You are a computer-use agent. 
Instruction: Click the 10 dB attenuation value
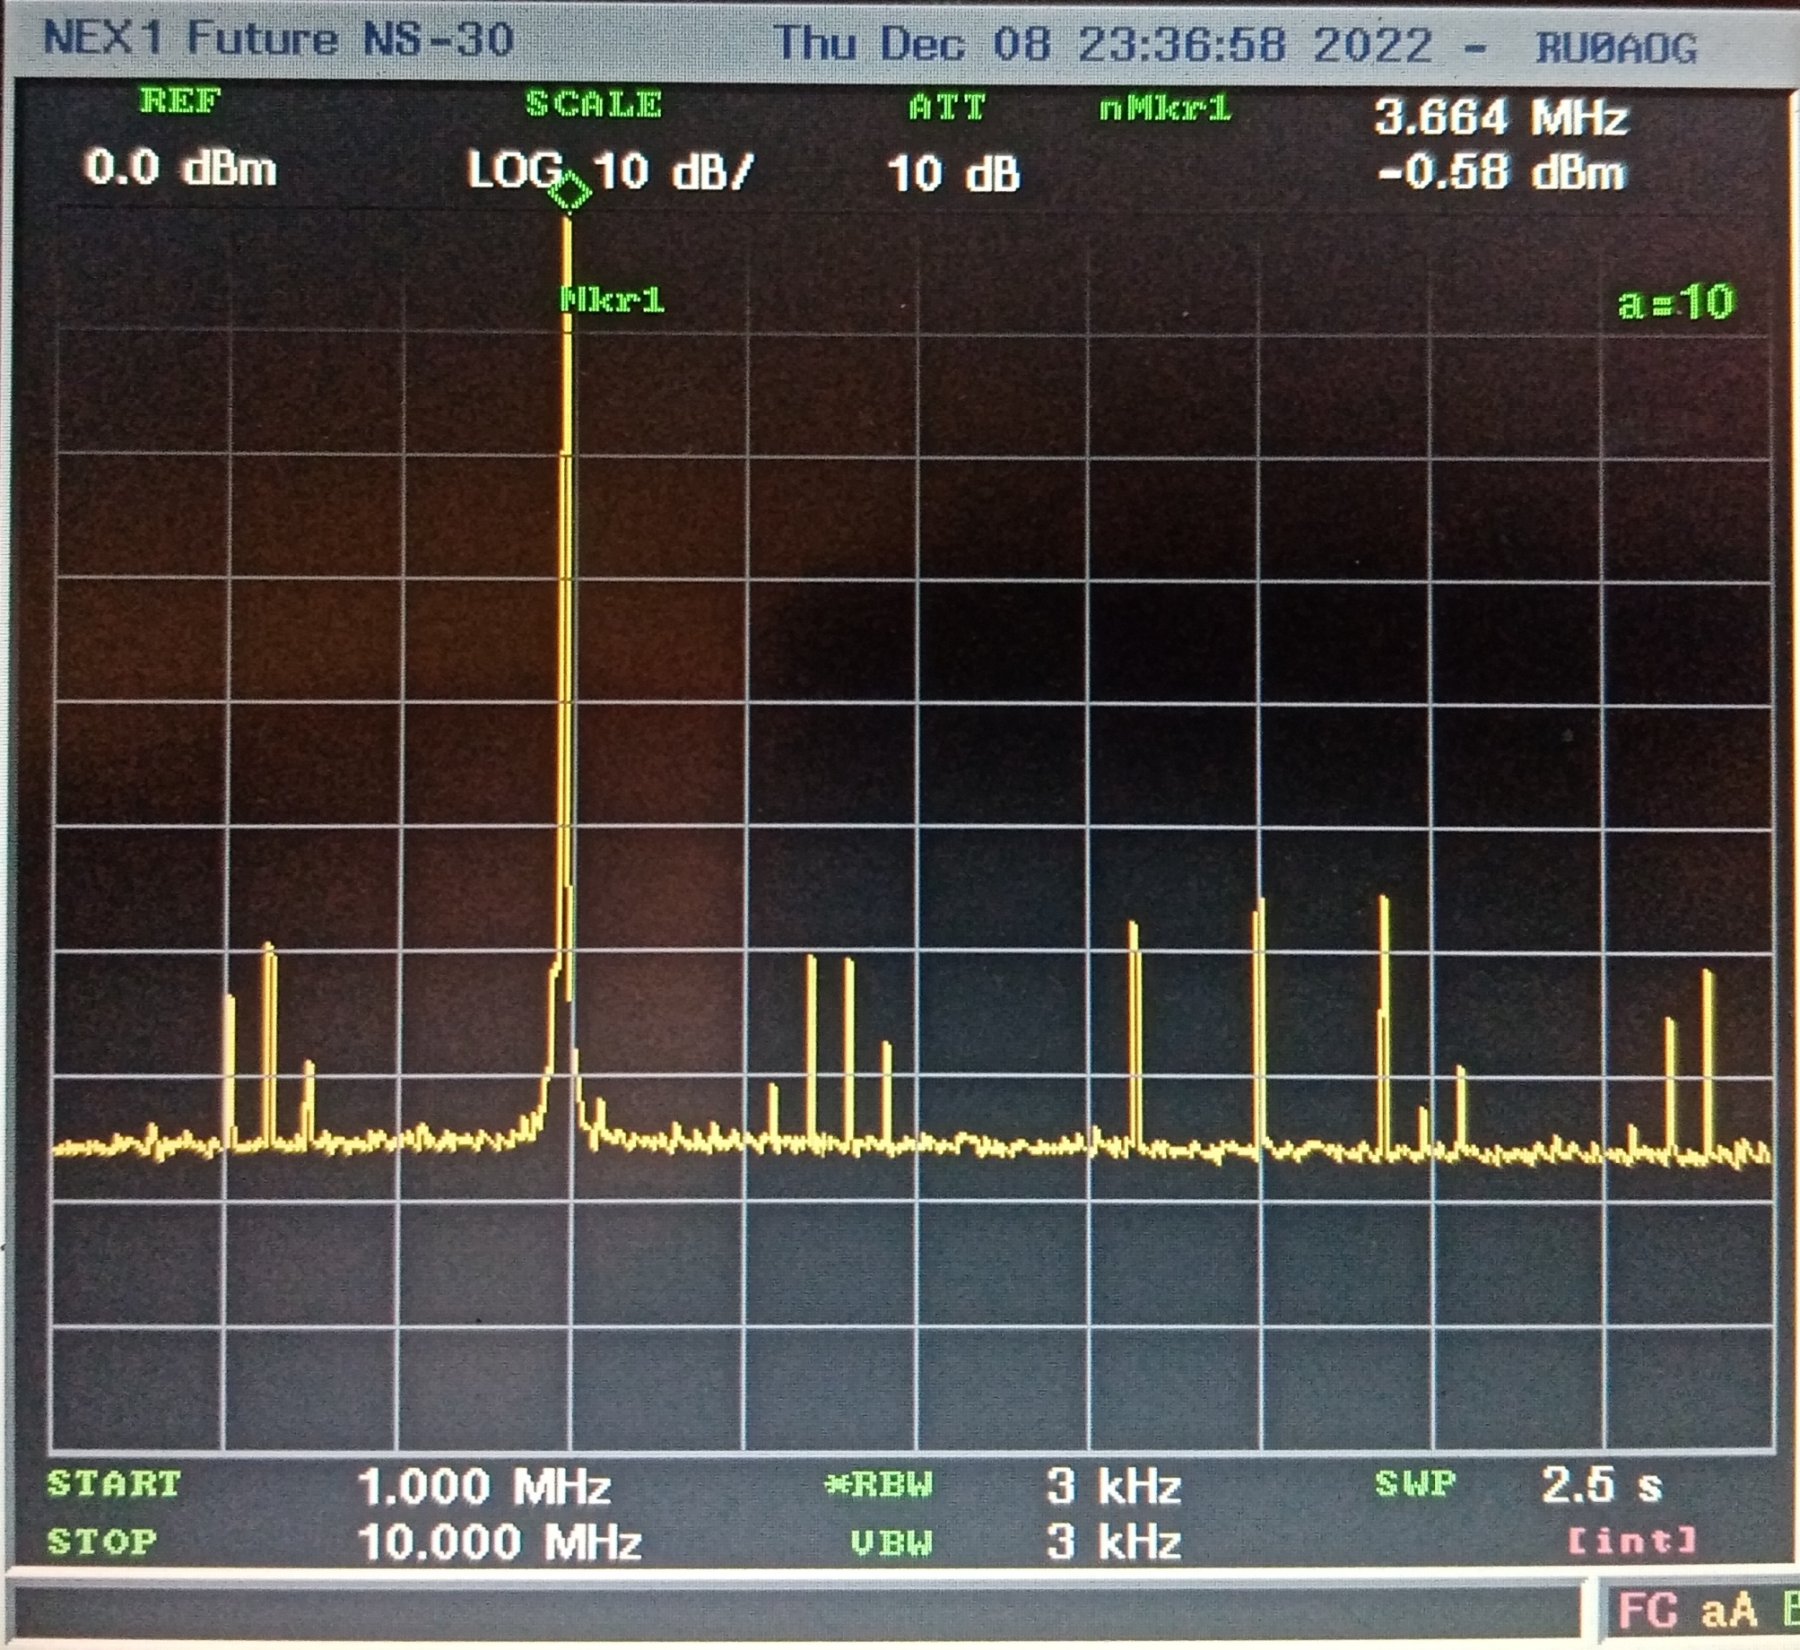pos(953,175)
